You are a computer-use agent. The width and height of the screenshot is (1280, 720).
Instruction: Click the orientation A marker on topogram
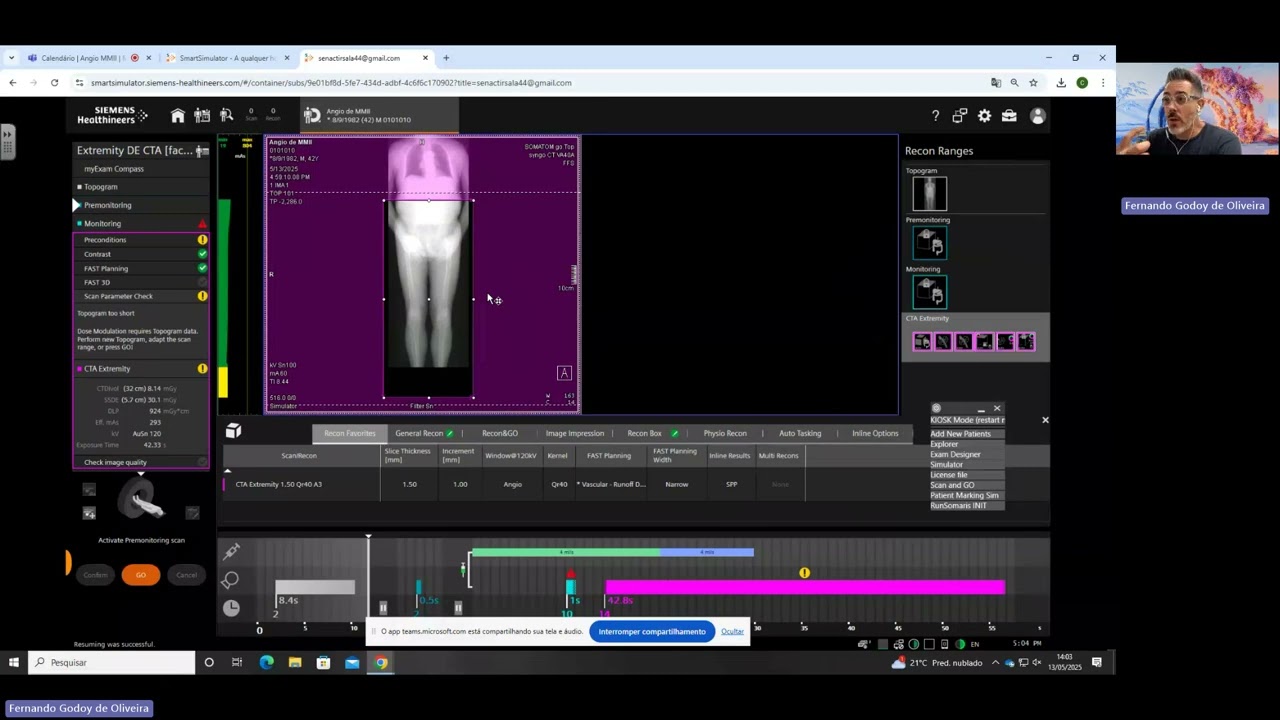564,373
